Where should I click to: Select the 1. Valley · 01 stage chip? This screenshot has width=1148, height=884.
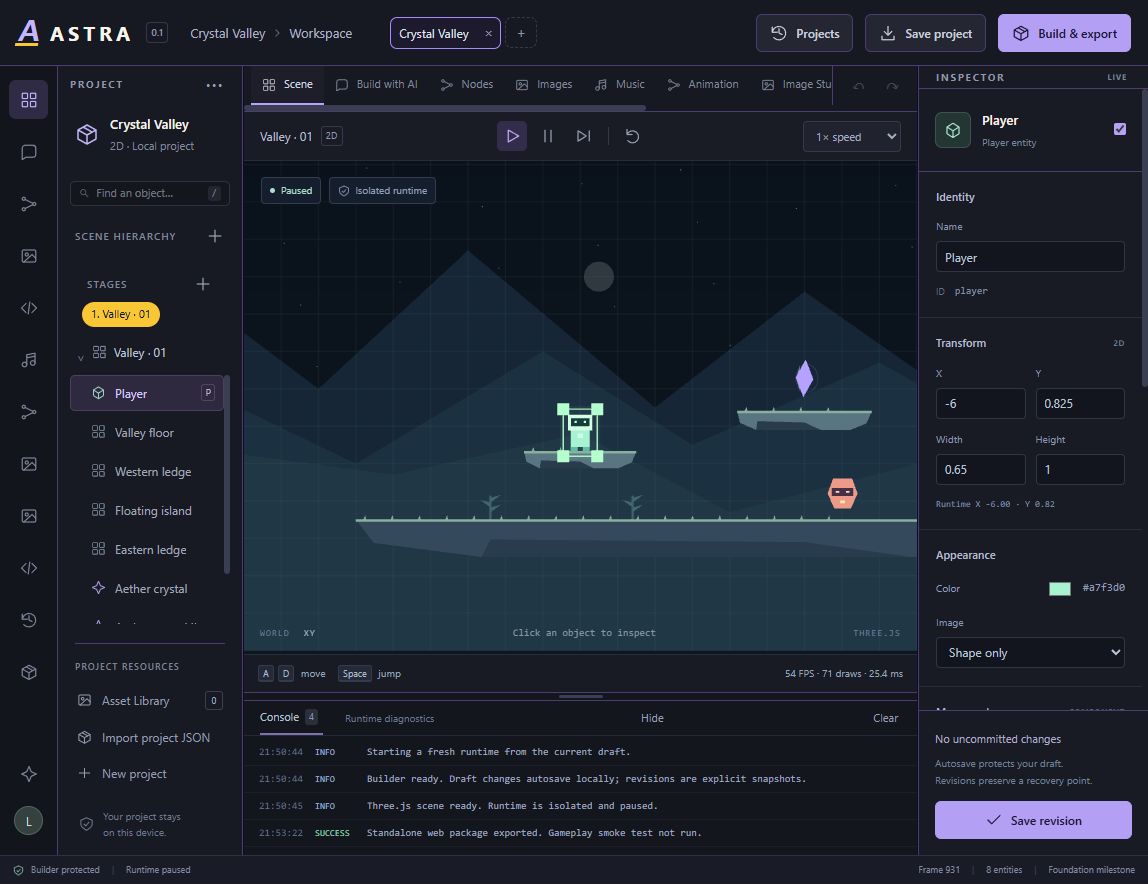[121, 314]
